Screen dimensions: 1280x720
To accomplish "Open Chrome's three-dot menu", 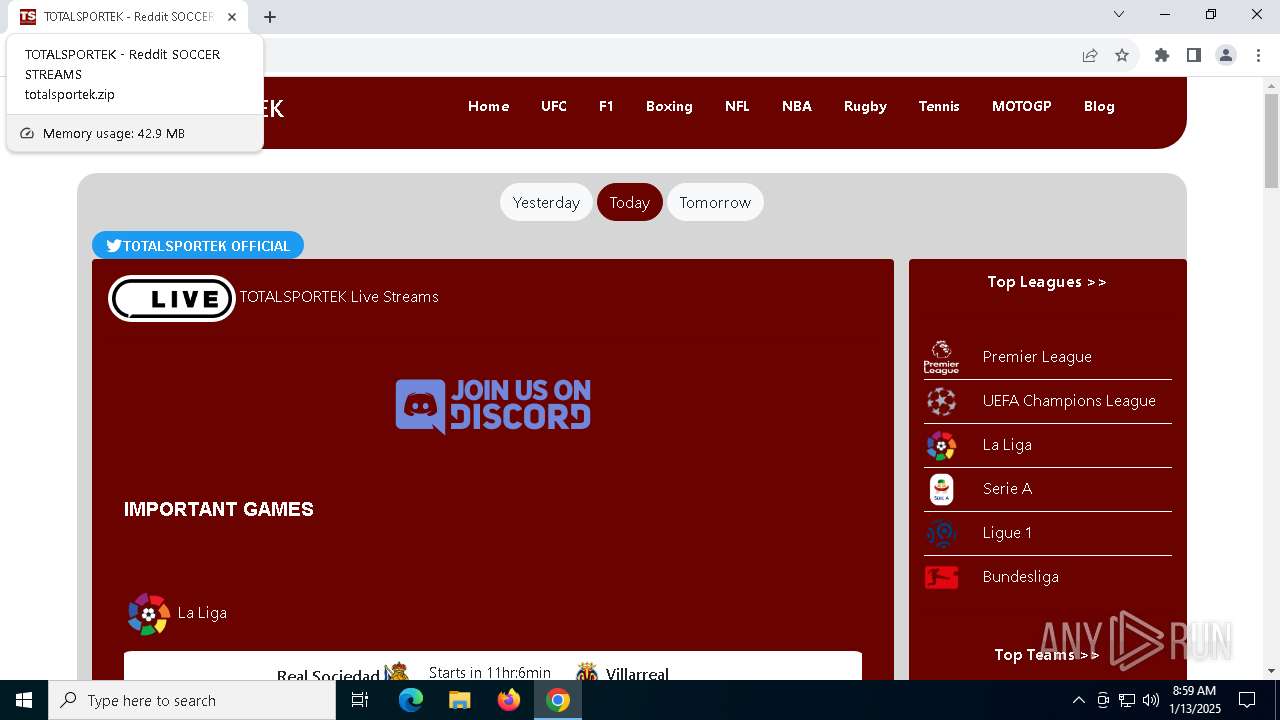I will 1258,55.
